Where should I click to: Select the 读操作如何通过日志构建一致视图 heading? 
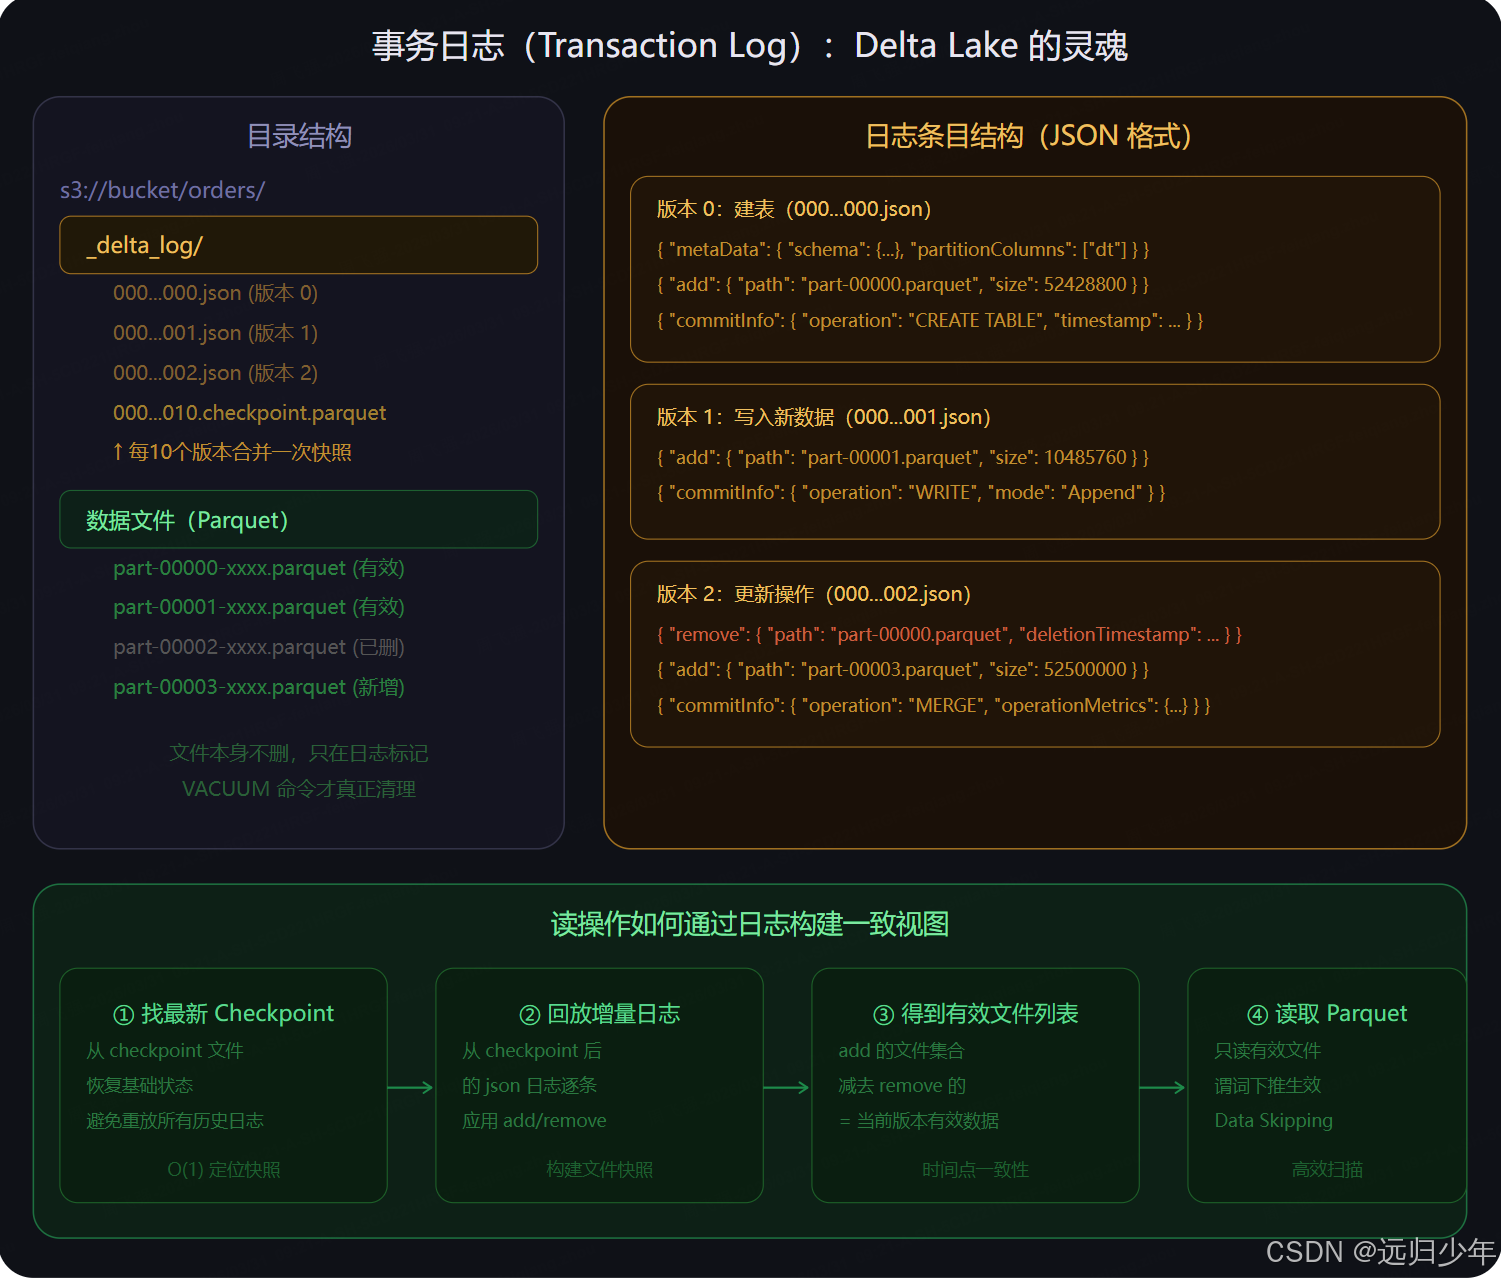[749, 924]
